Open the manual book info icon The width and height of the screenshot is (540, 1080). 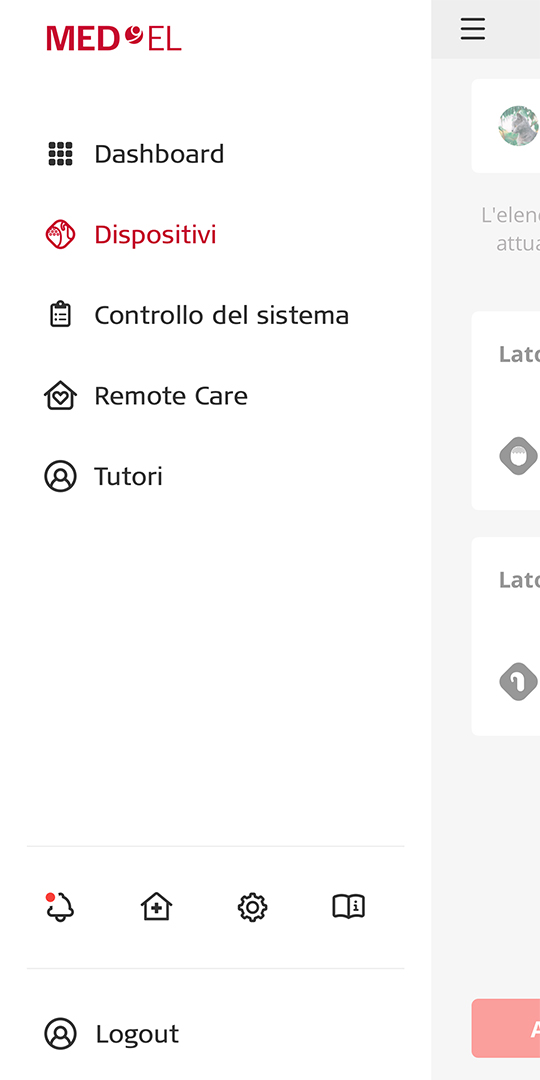click(349, 907)
